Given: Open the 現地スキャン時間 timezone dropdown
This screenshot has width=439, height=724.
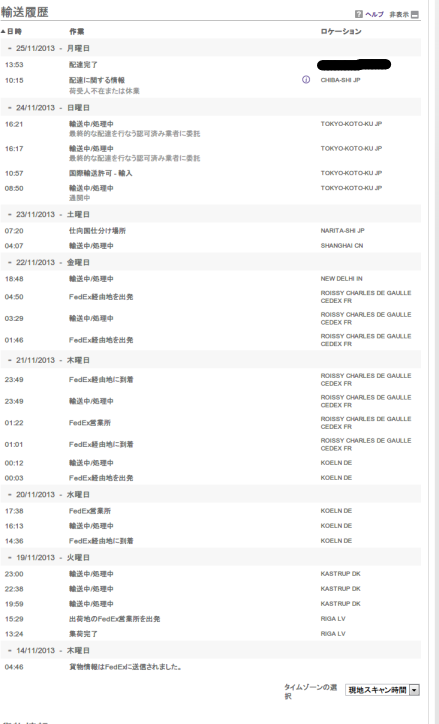Looking at the screenshot, I should point(382,690).
